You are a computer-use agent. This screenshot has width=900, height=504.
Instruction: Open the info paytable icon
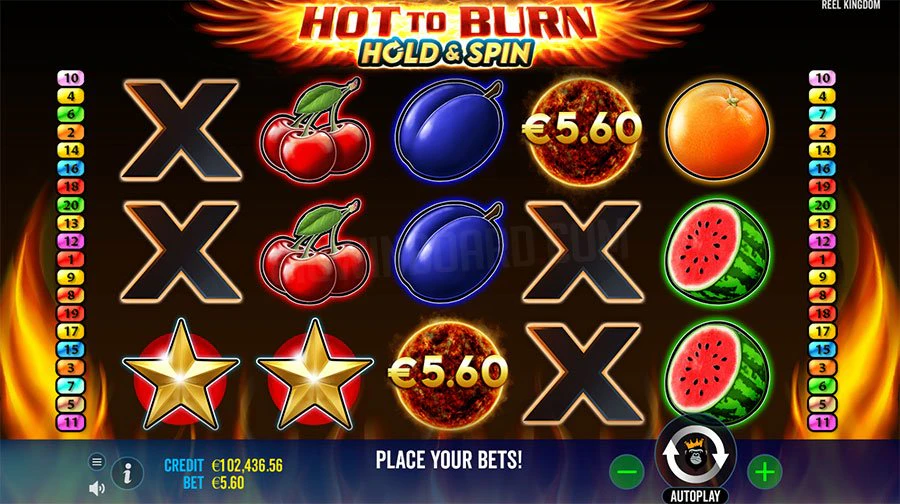click(127, 474)
